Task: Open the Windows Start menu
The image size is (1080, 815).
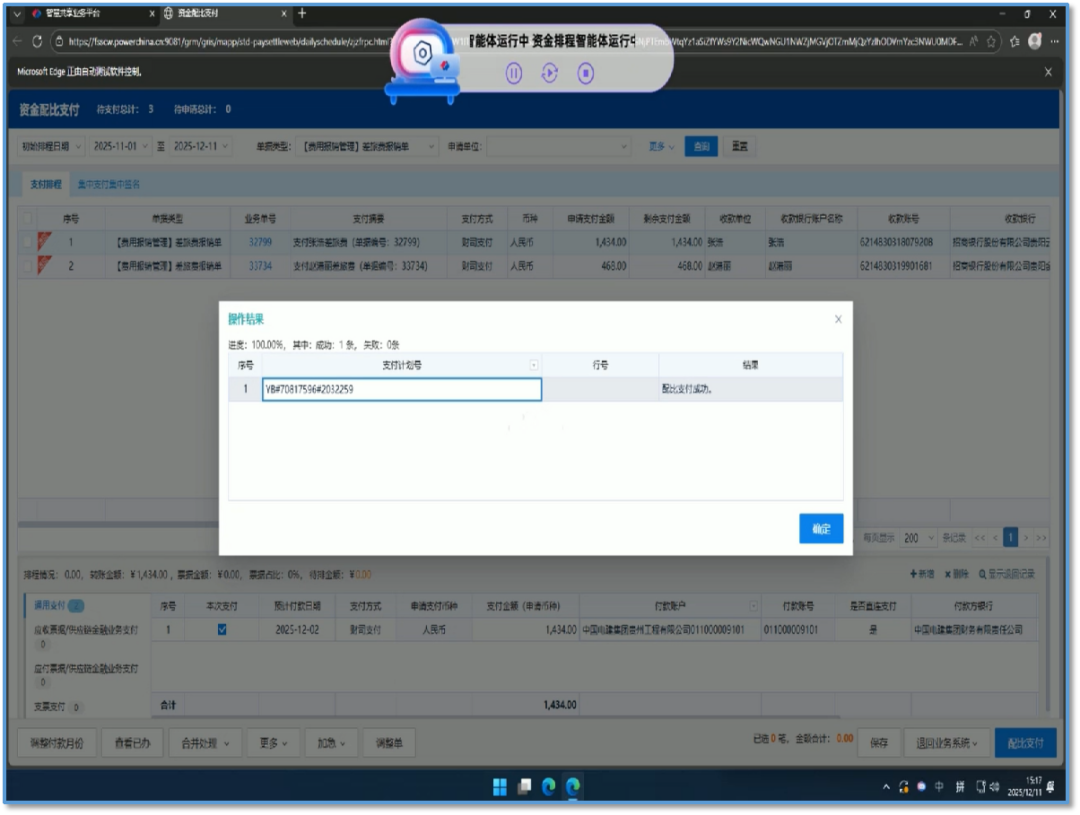Action: coord(500,786)
